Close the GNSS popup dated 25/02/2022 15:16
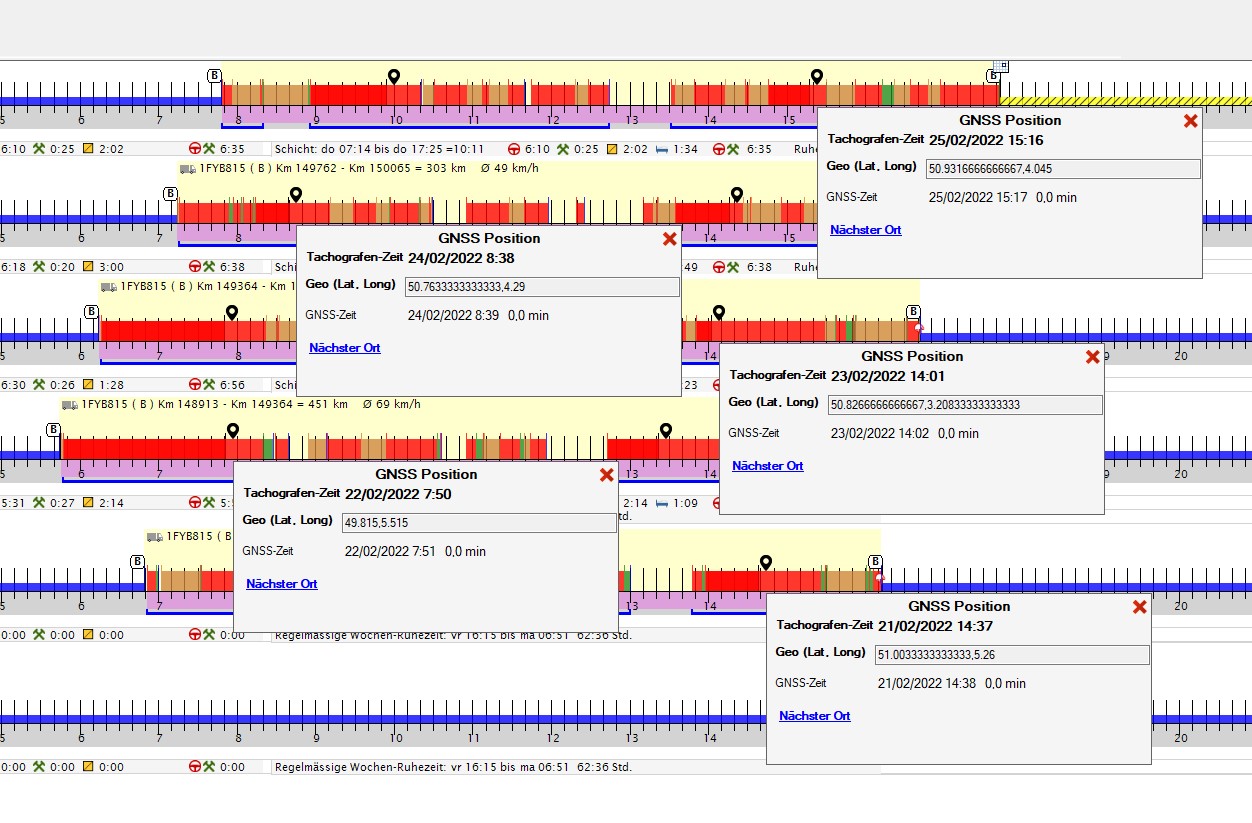The image size is (1252, 823). point(1190,121)
